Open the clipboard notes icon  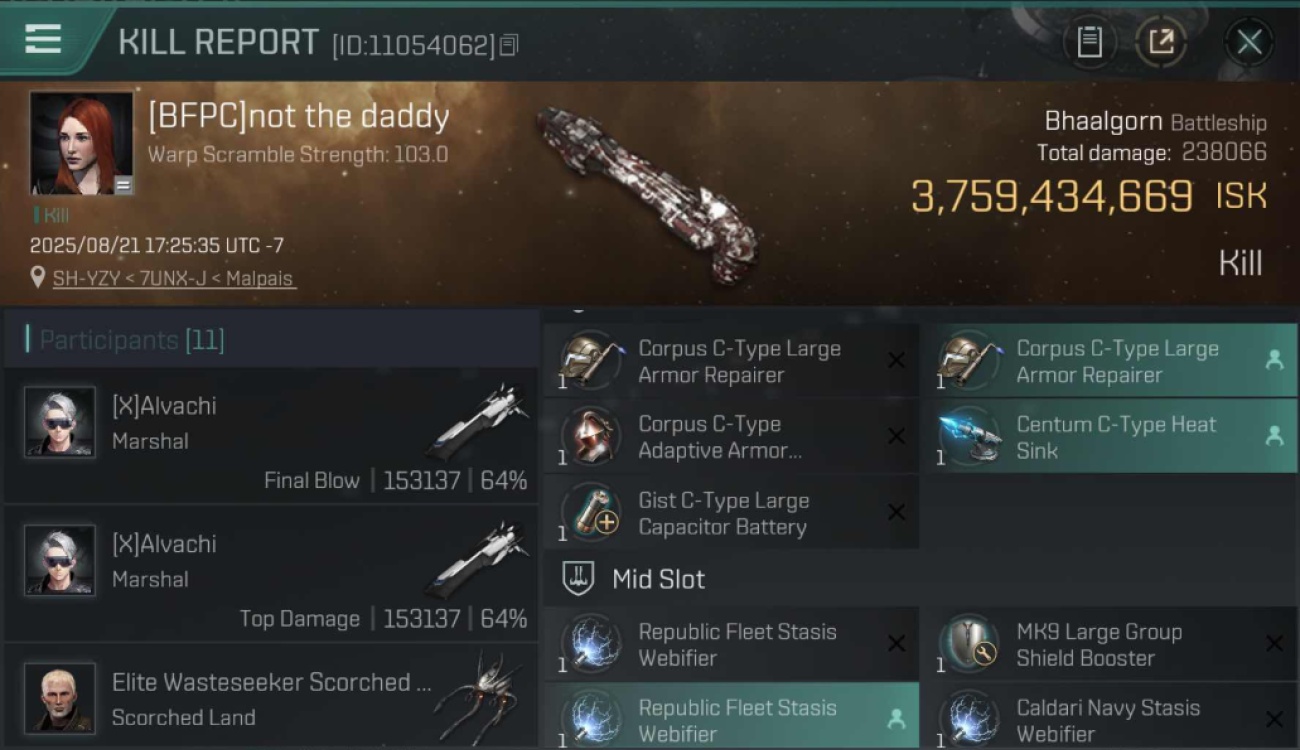point(1089,42)
